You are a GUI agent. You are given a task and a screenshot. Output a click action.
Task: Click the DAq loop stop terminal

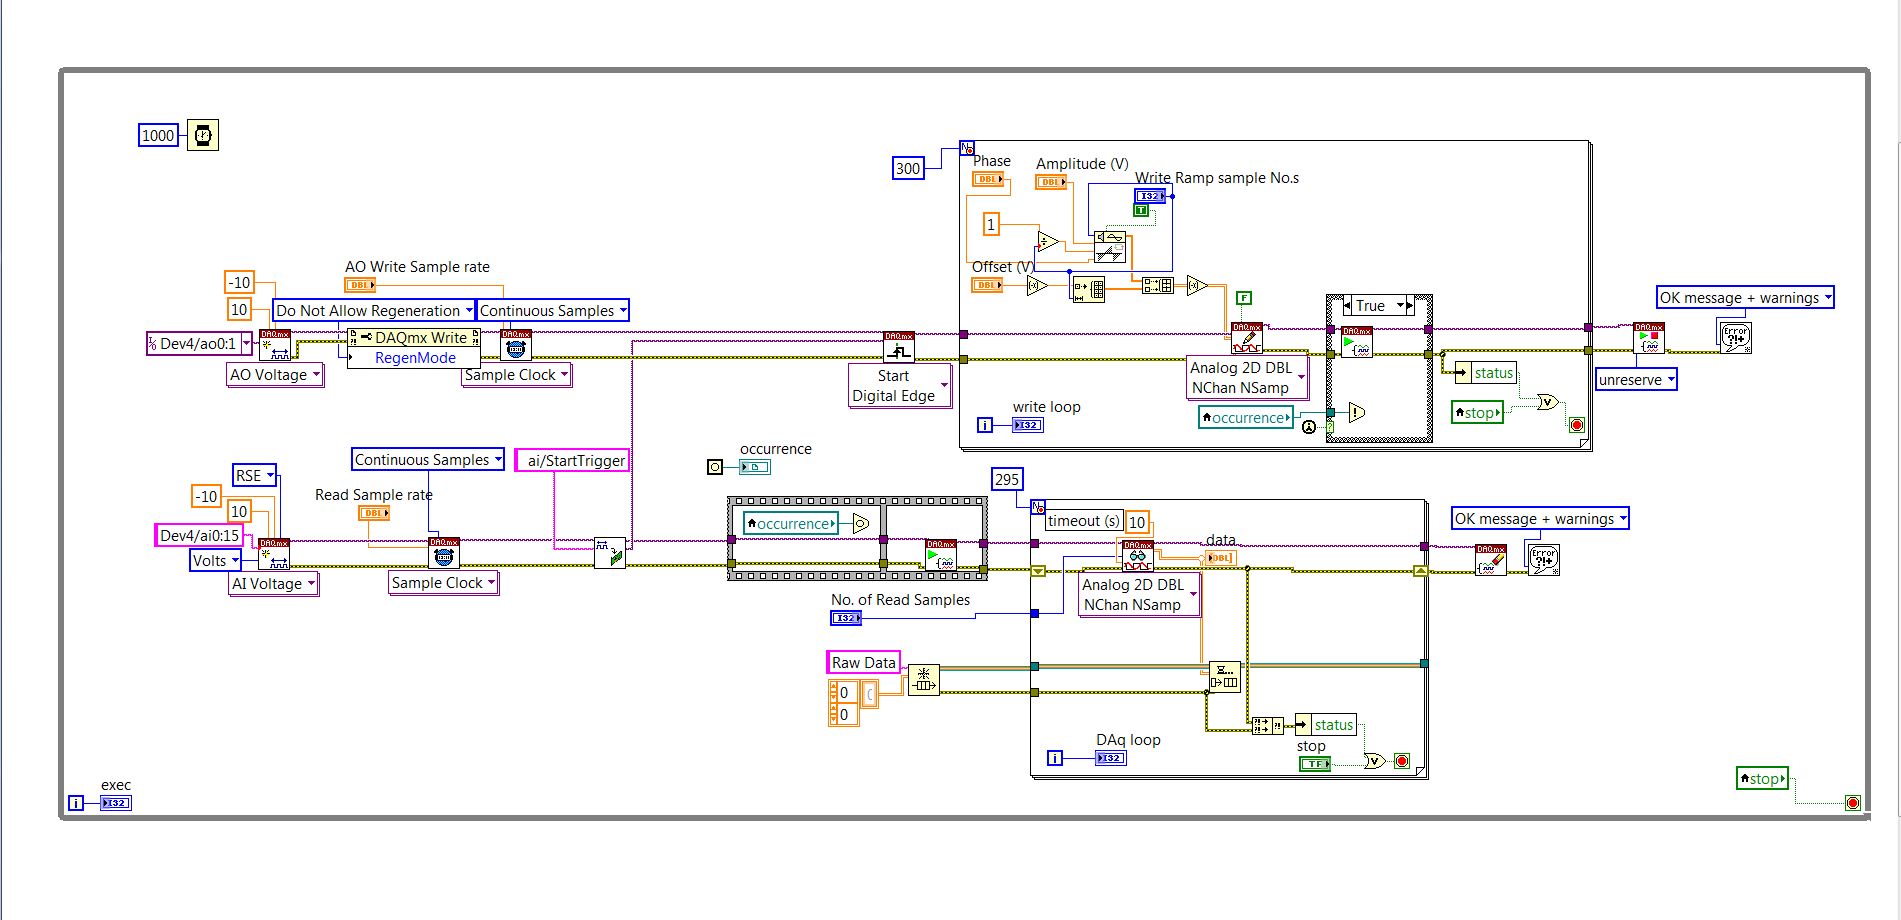[x=1402, y=762]
